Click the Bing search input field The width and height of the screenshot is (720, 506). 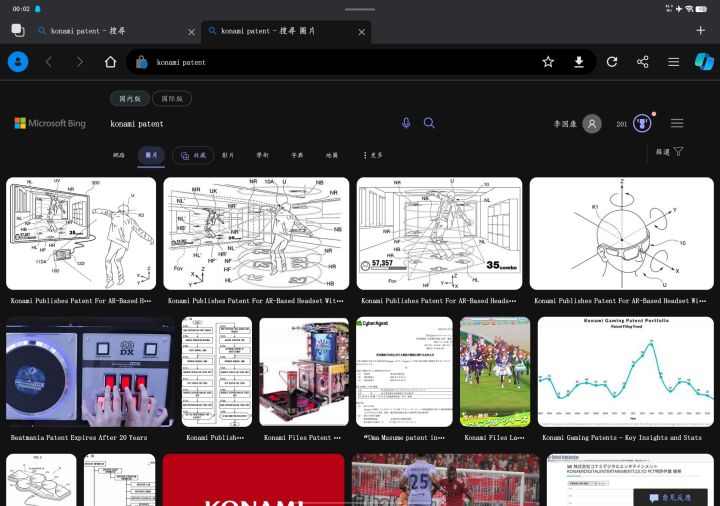coord(253,124)
